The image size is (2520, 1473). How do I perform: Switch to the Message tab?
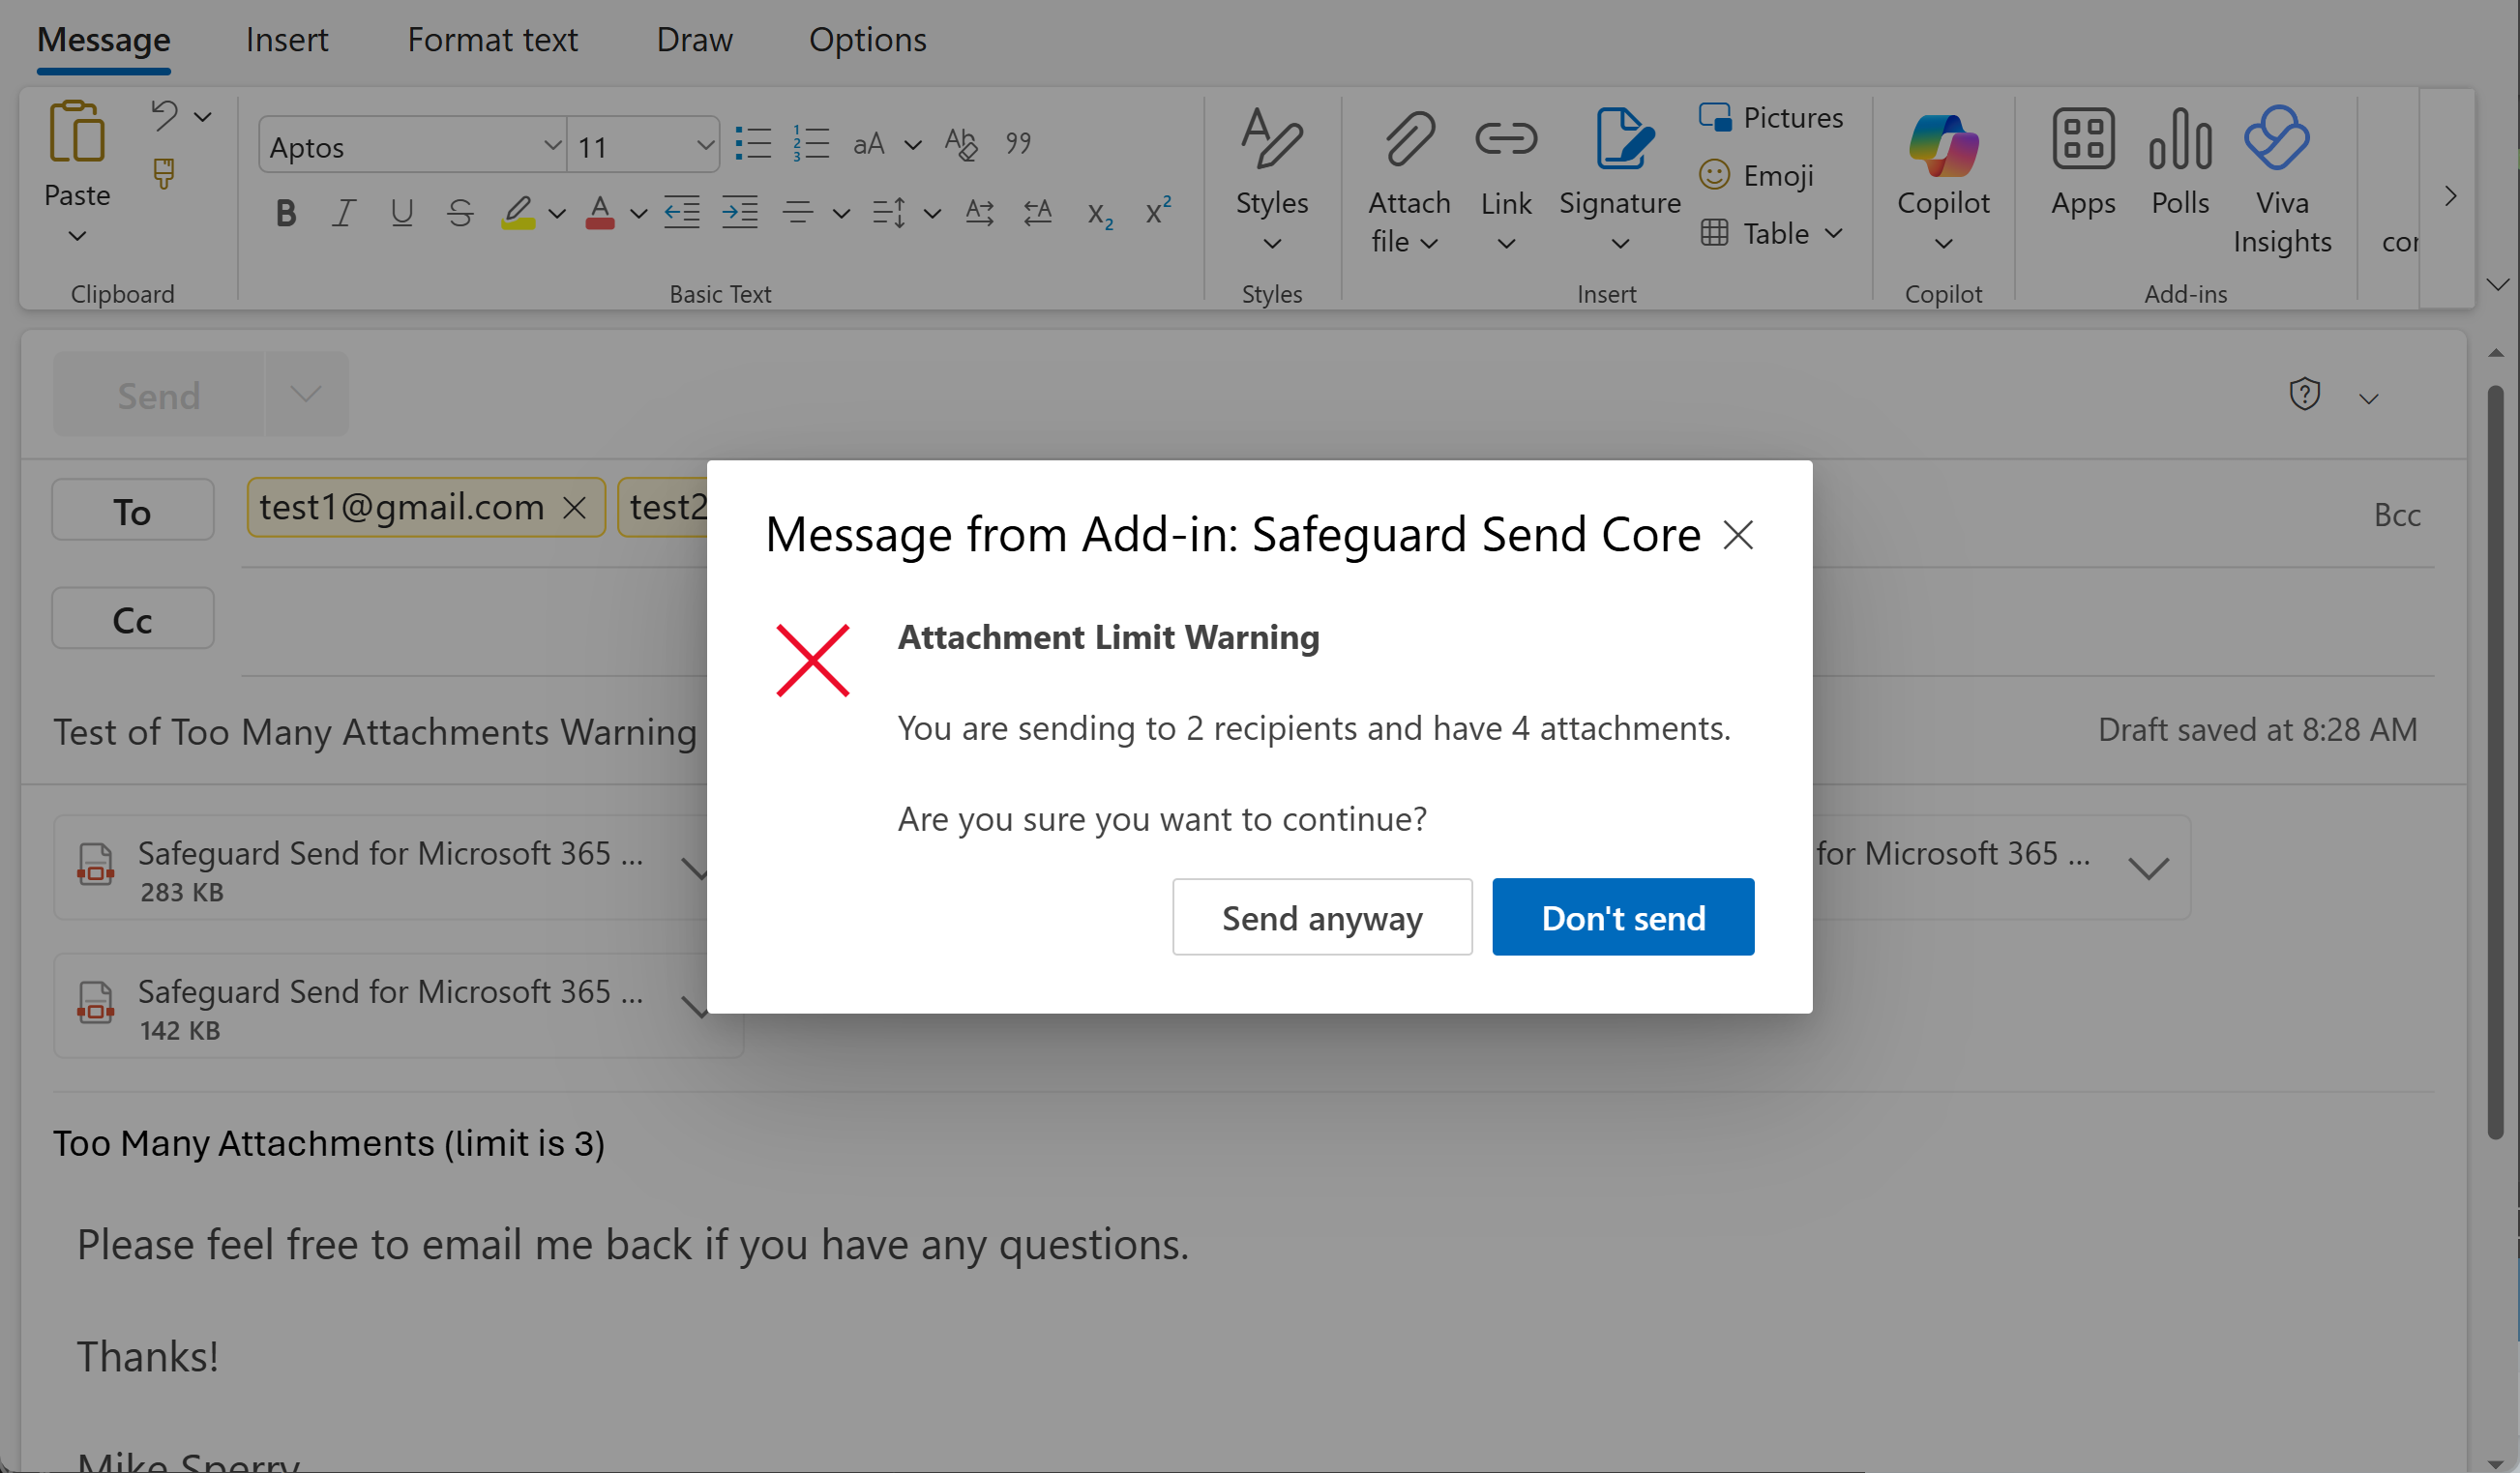[104, 40]
